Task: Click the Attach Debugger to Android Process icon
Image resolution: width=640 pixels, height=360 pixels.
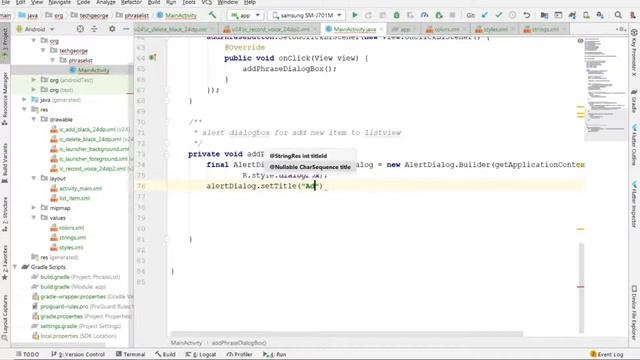Action: [439, 15]
